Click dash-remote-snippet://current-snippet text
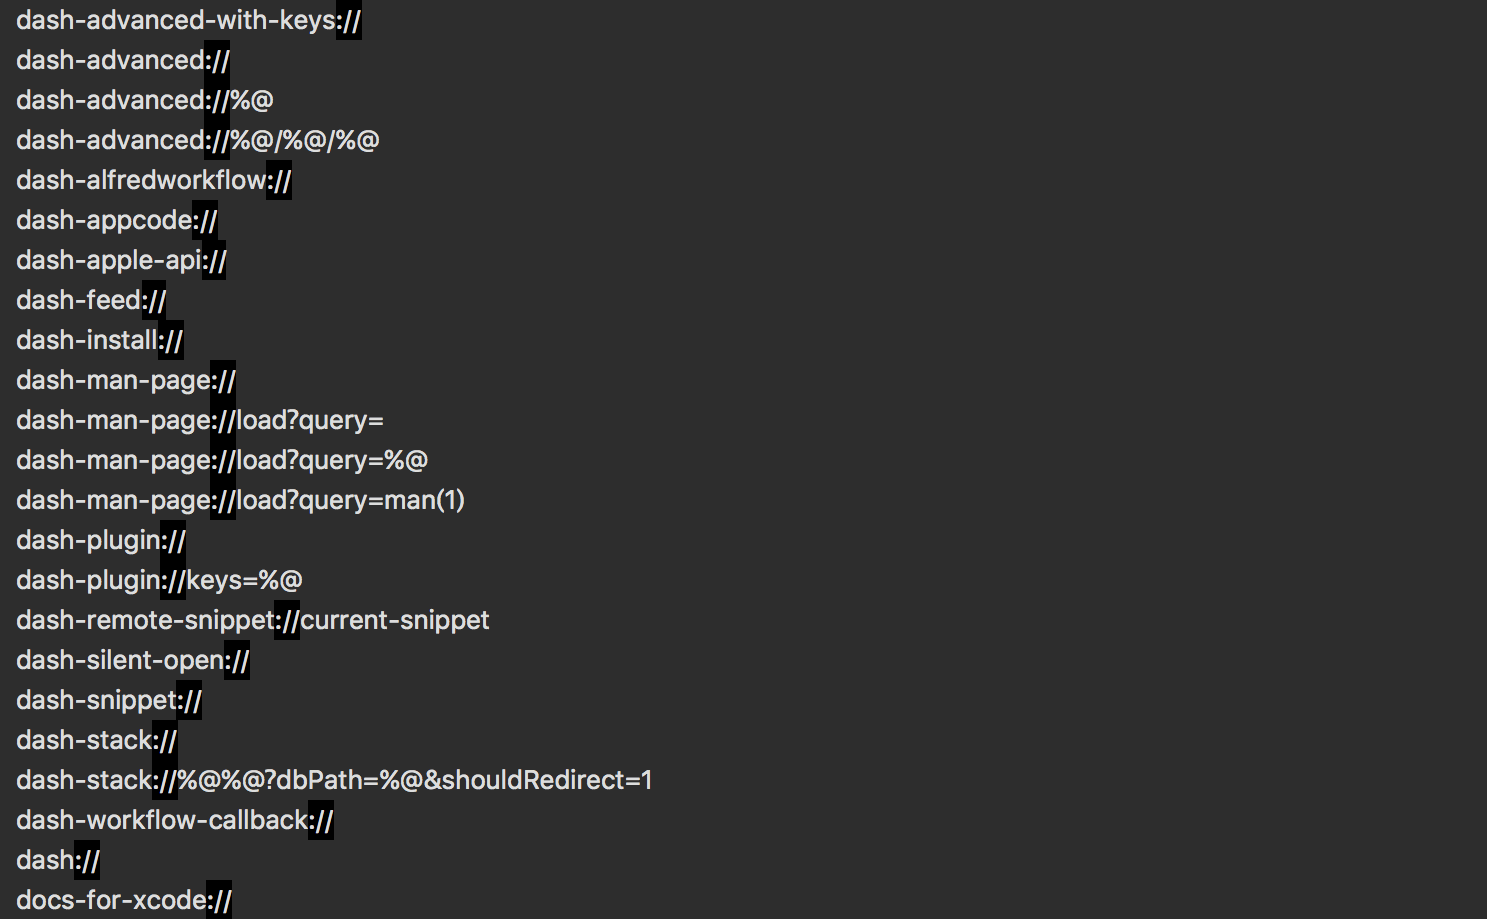Screen dimensions: 1487x919 tap(253, 620)
